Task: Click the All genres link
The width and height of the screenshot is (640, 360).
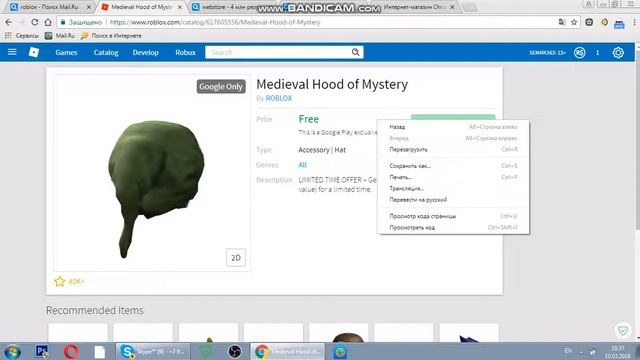Action: 302,165
